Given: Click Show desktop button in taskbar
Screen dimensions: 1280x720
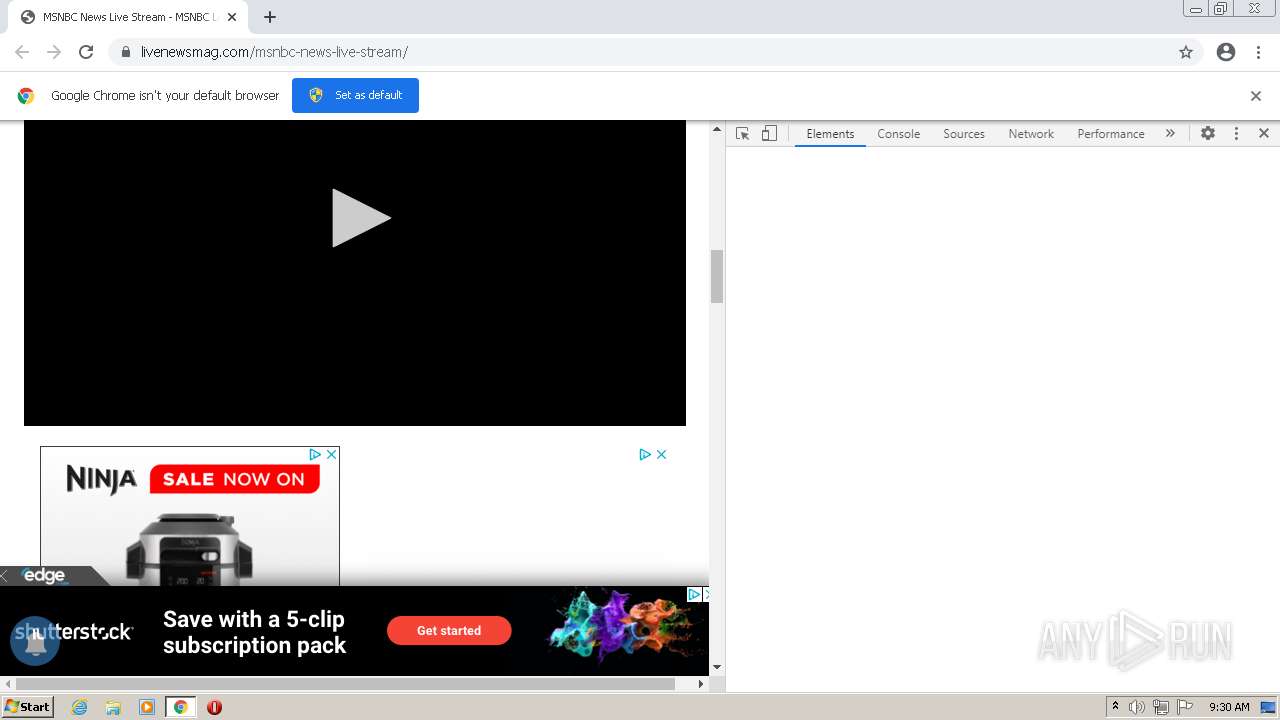Looking at the screenshot, I should 1269,707.
